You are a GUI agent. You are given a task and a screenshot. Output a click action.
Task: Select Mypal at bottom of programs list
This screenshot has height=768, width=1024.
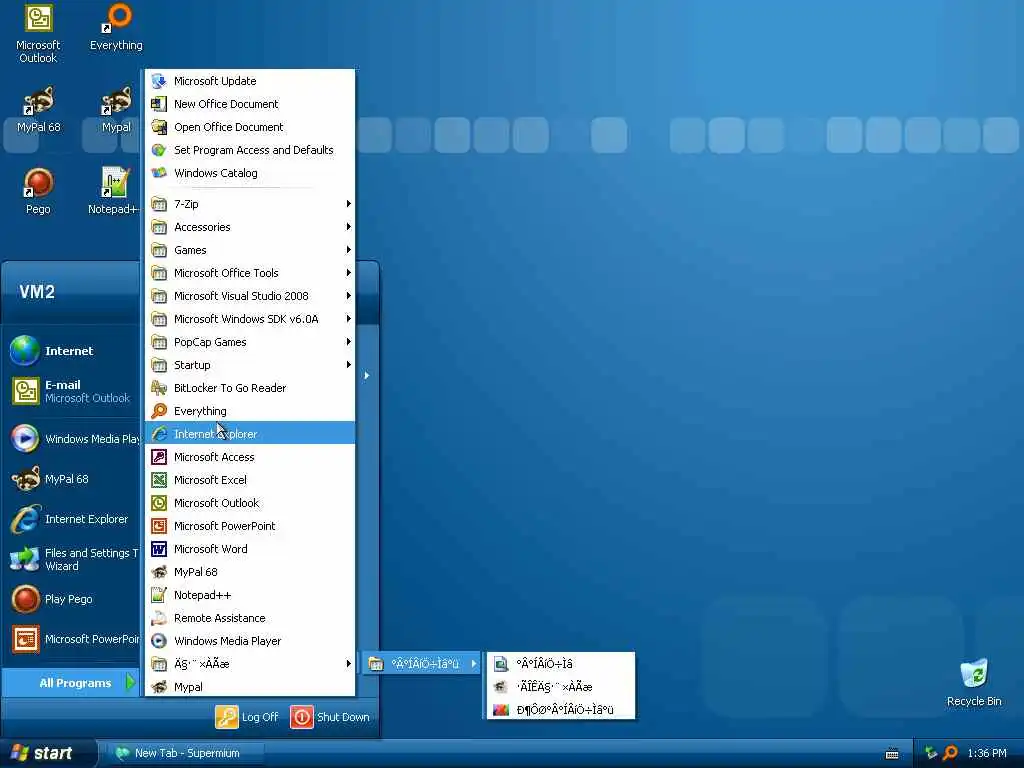tap(250, 687)
